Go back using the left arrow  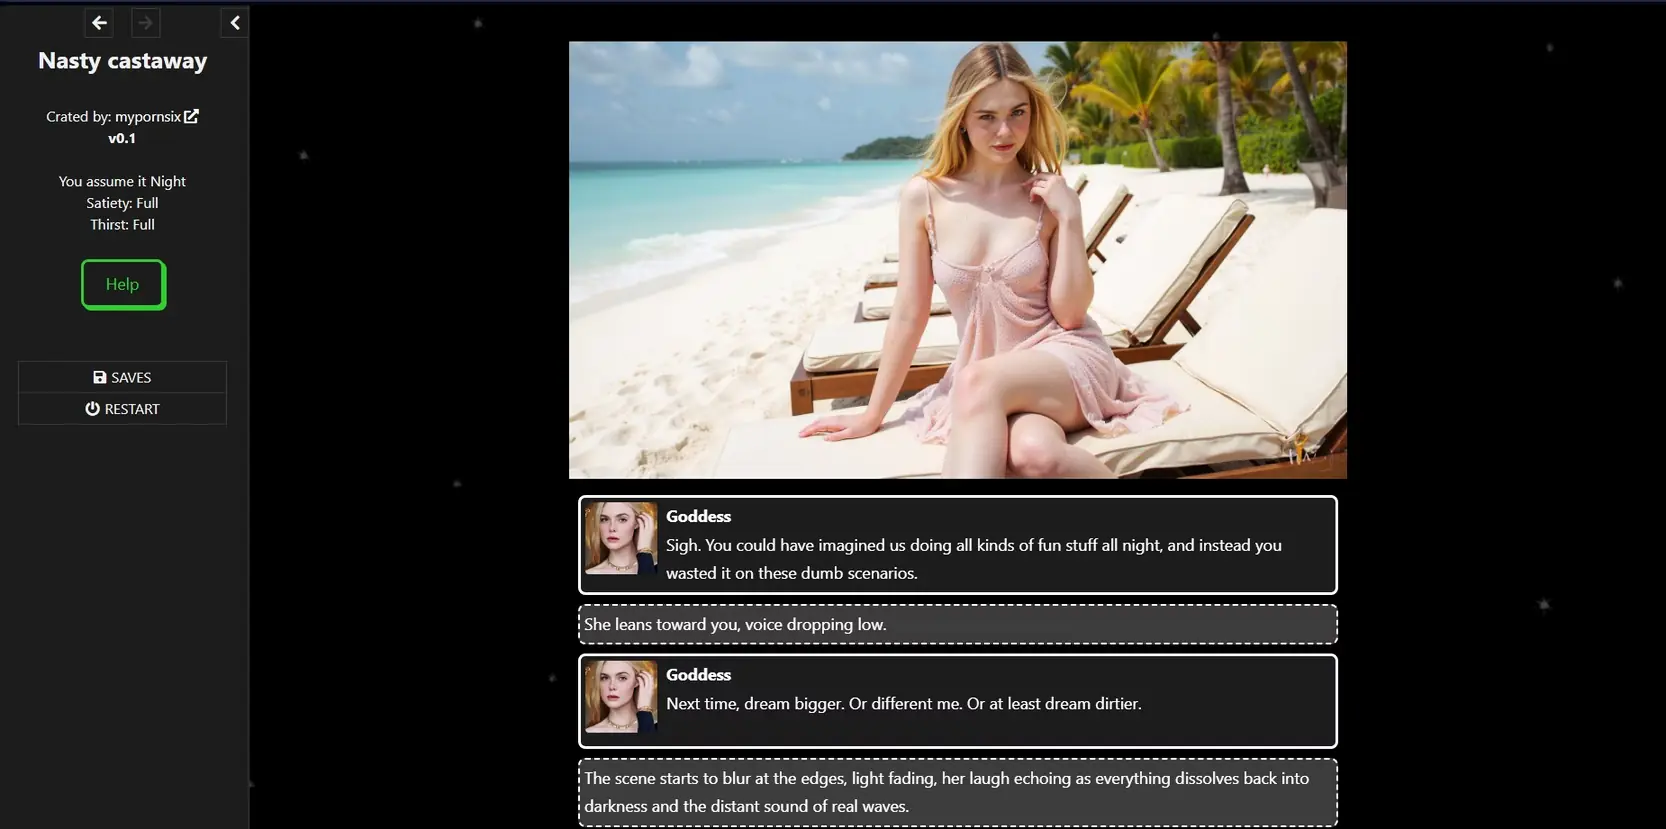[99, 22]
